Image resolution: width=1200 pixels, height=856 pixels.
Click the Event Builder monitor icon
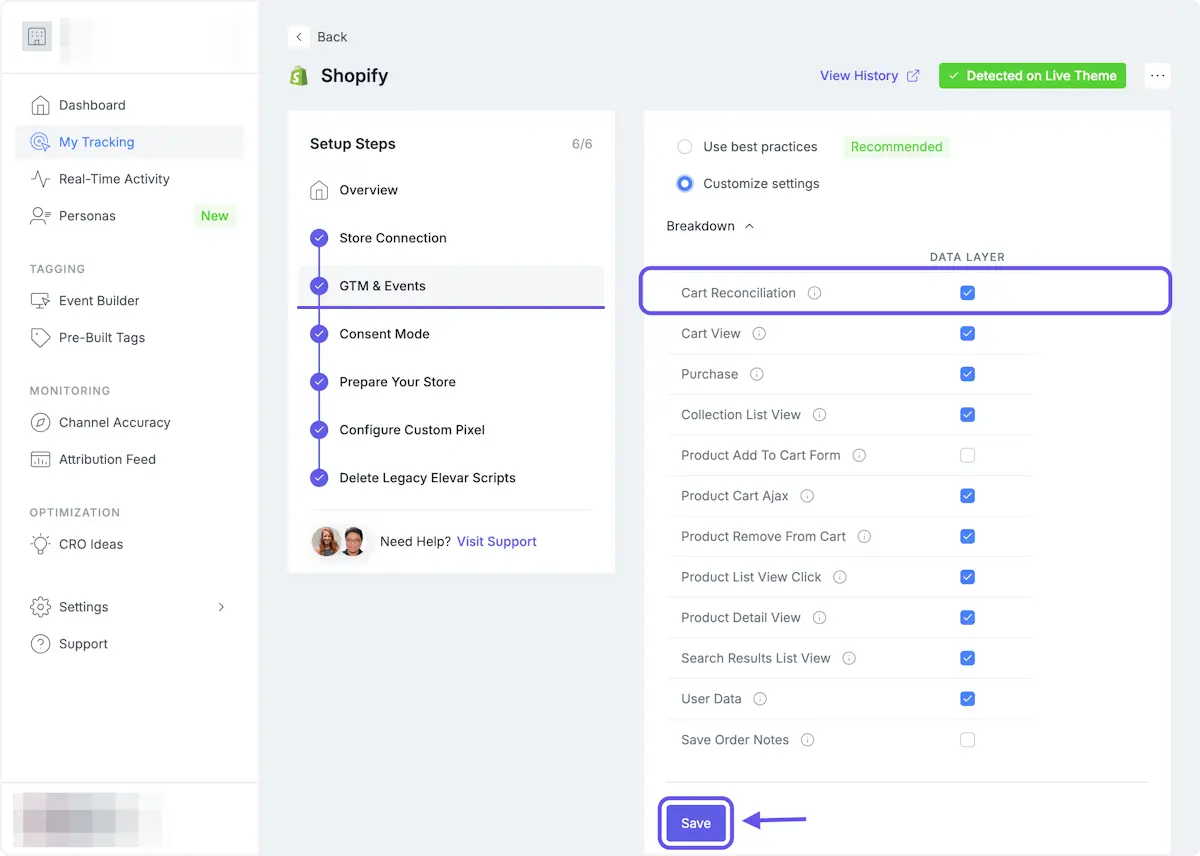click(x=40, y=301)
